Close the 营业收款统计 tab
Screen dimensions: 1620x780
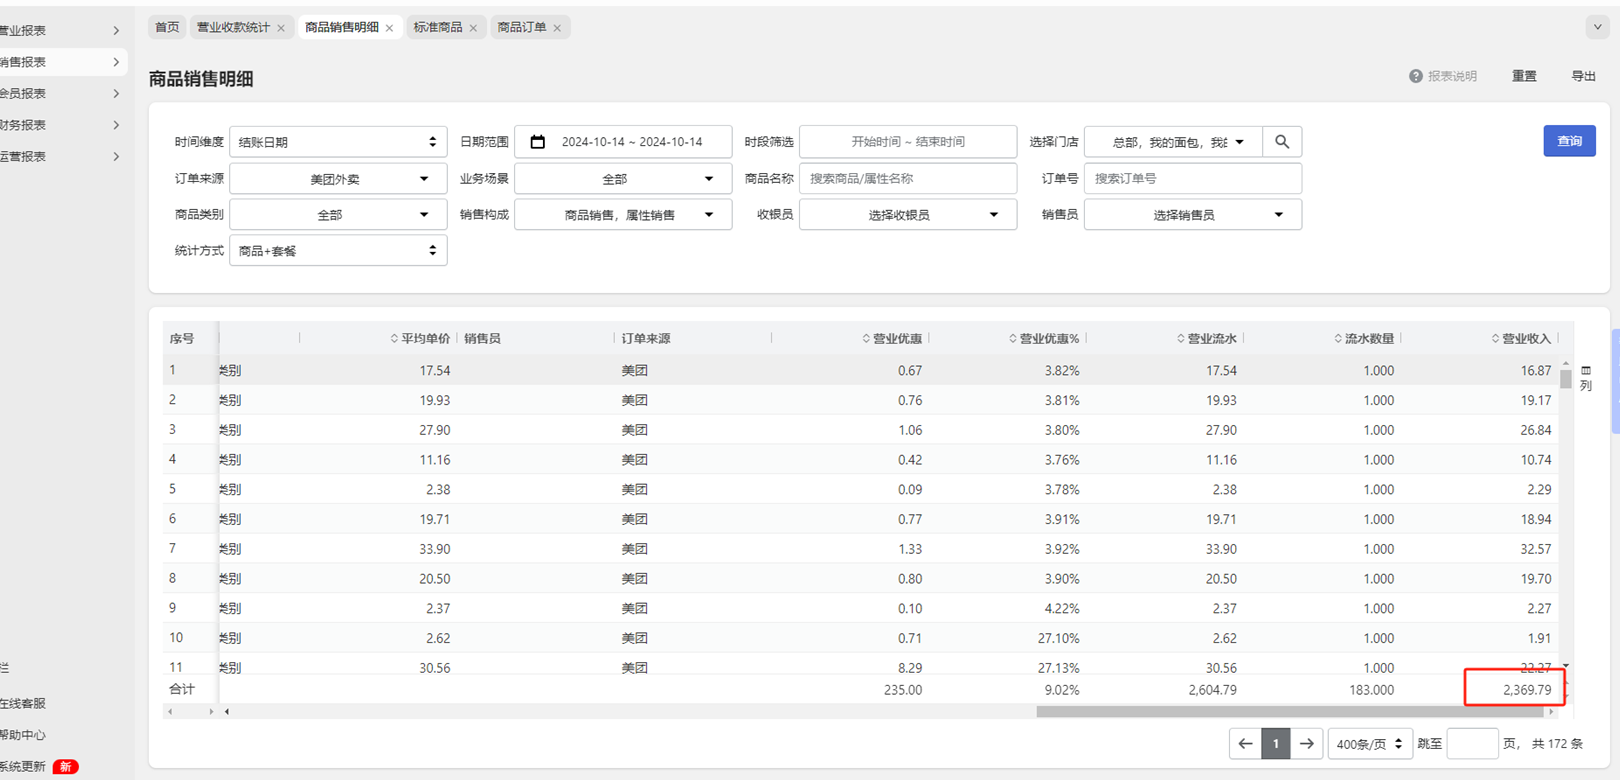point(281,28)
